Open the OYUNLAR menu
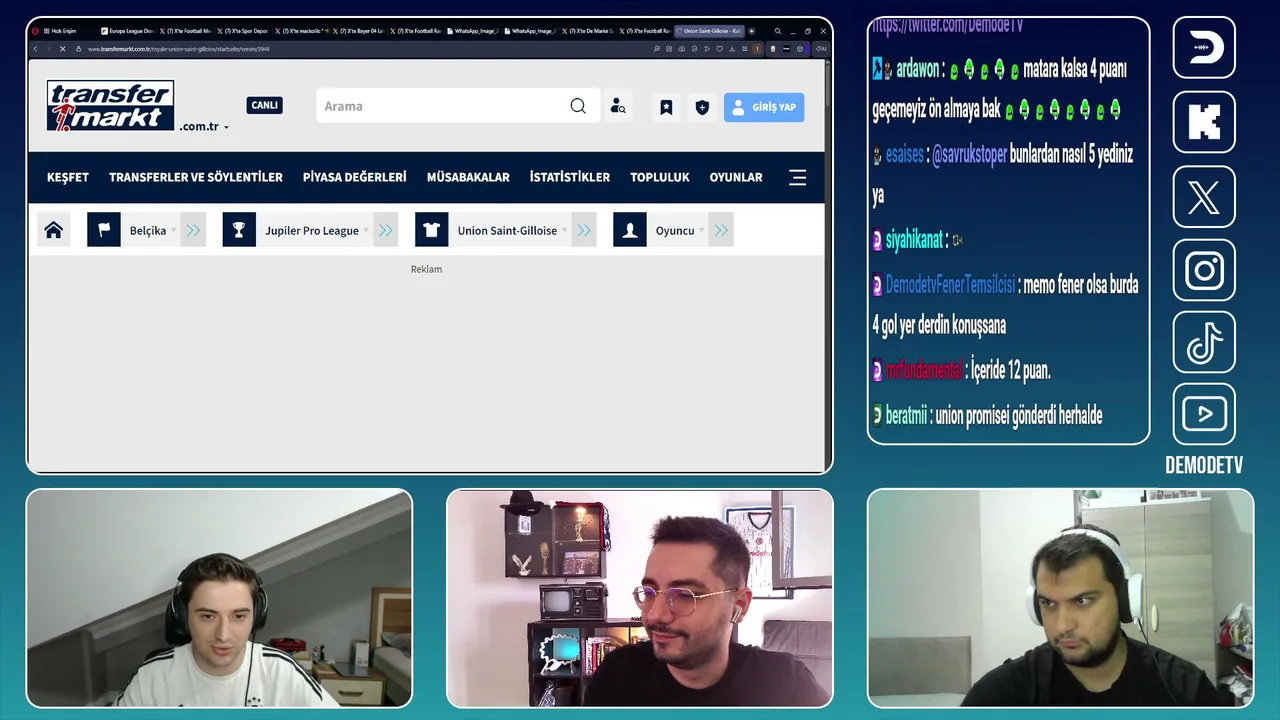This screenshot has width=1280, height=720. 736,177
